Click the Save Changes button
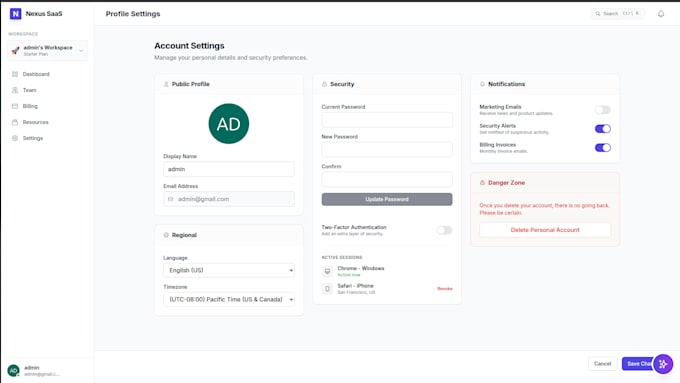Viewport: 680px width, 383px height. tap(638, 364)
